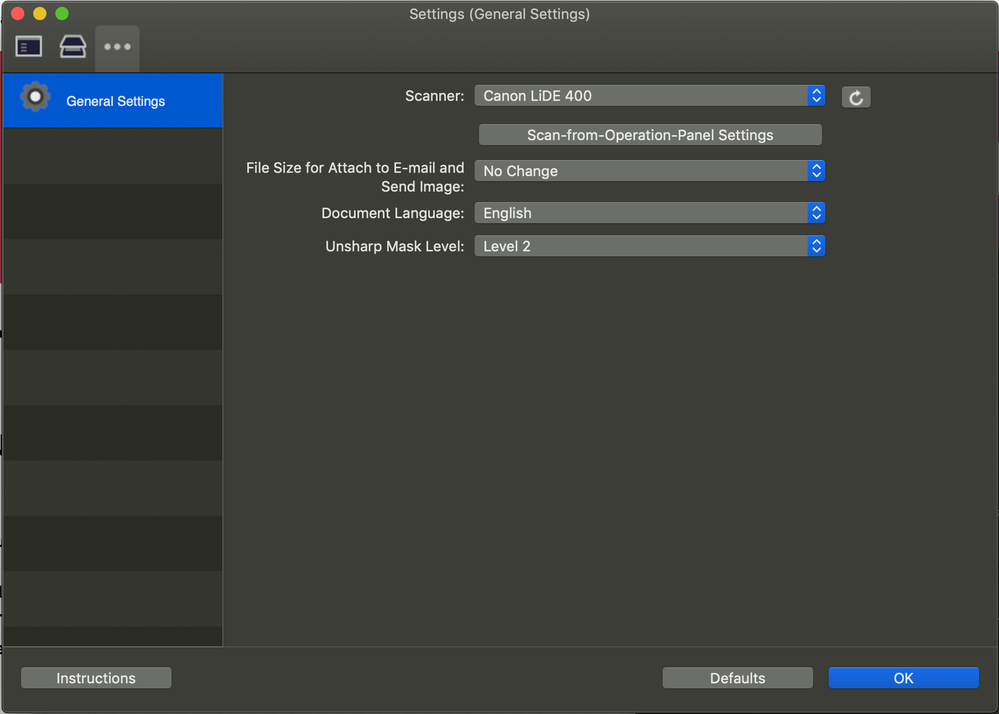Zoom the window with the green traffic light
This screenshot has width=999, height=714.
[x=61, y=13]
